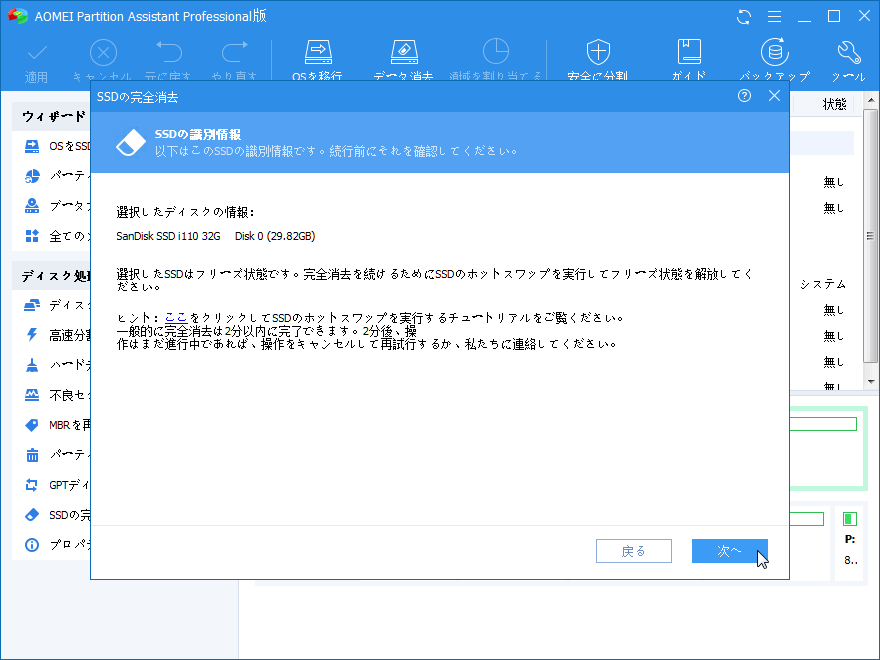Viewport: 880px width, 660px height.
Task: Open the バックアップ backup tool
Action: pyautogui.click(x=774, y=52)
